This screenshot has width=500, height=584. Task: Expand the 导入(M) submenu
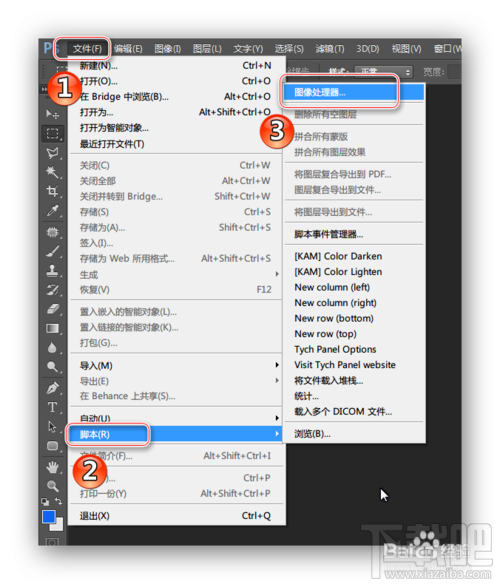point(176,365)
